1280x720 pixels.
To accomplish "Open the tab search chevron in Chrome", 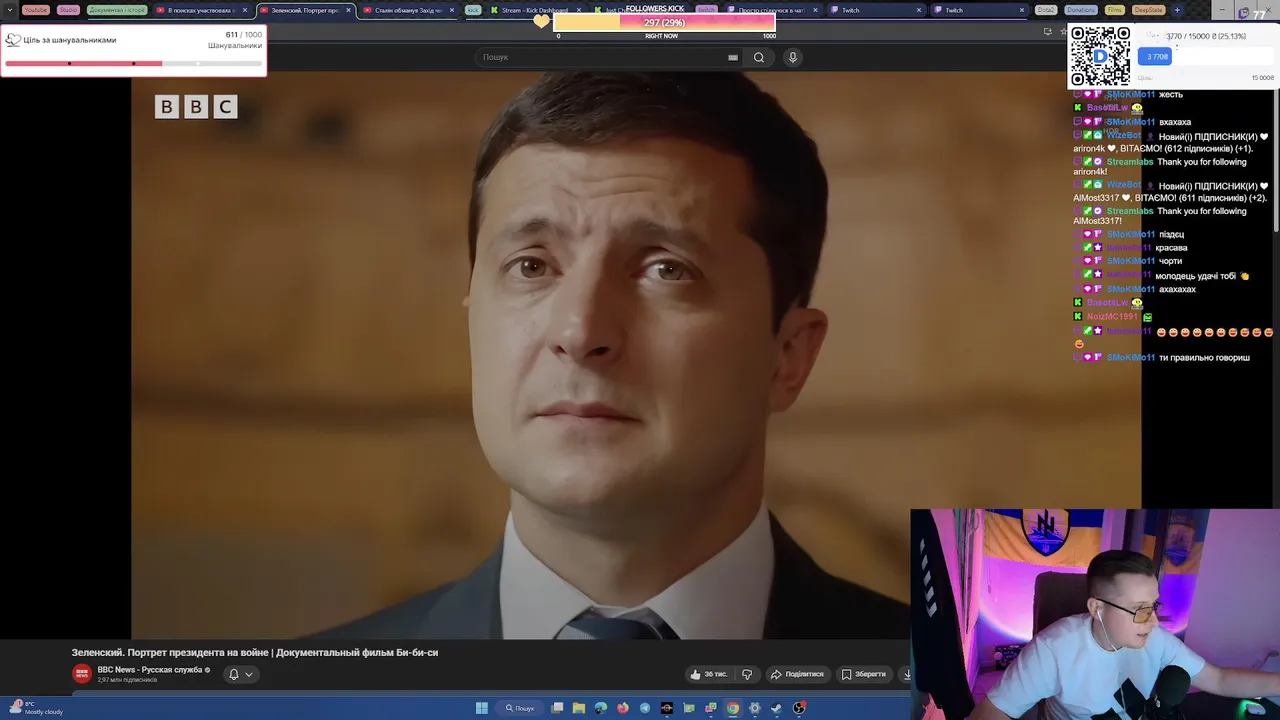I will 10,10.
